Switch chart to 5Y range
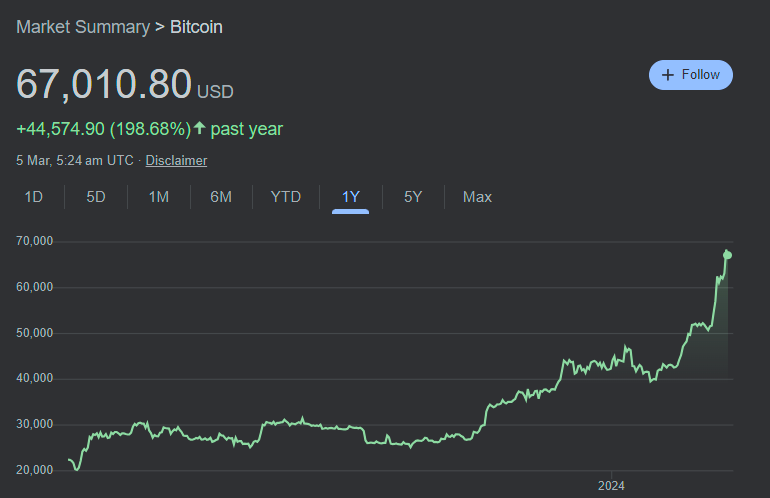 point(413,197)
